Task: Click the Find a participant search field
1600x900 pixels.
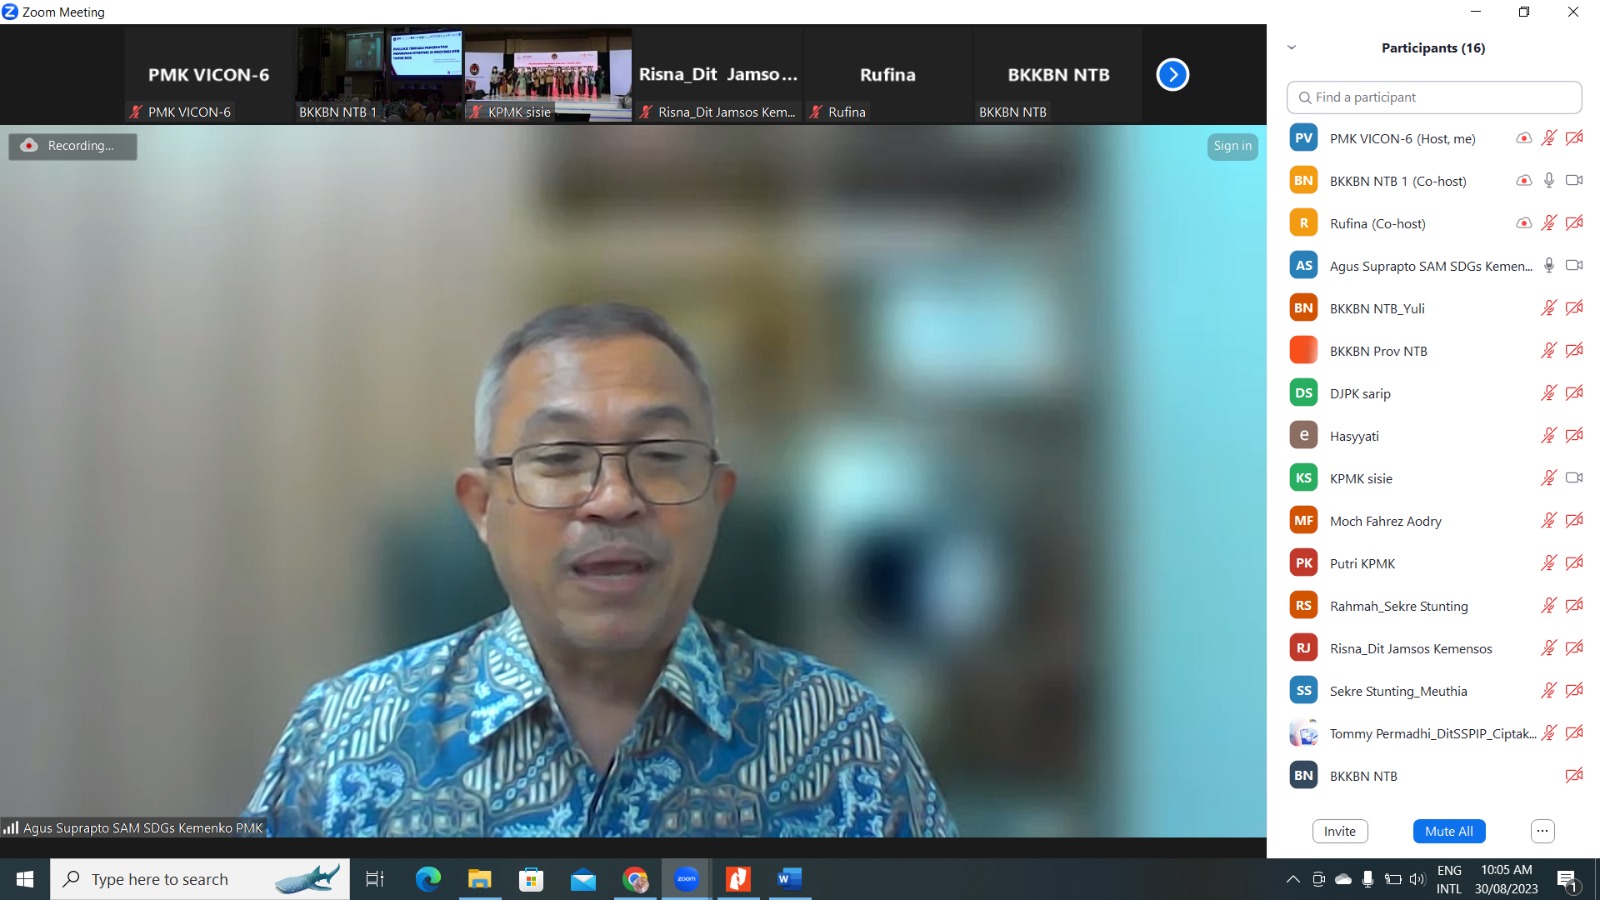Action: (x=1434, y=97)
